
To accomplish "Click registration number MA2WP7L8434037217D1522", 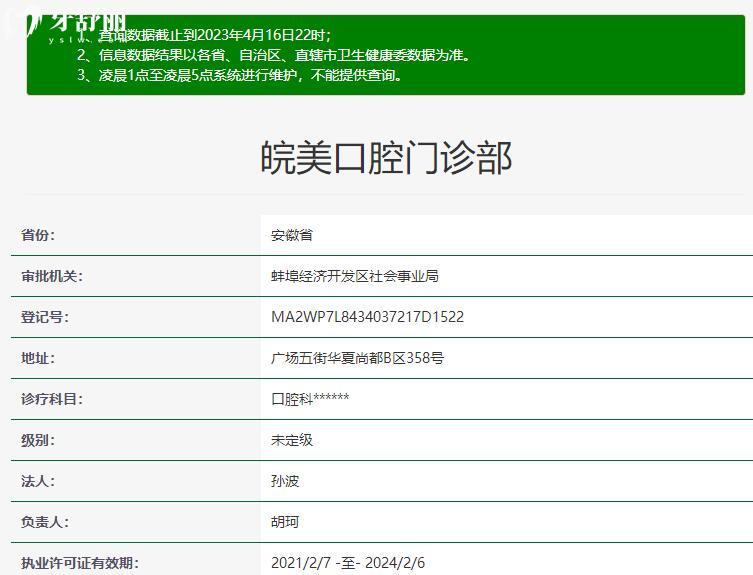I will click(x=367, y=317).
